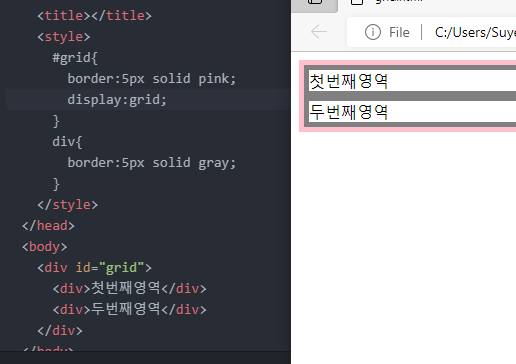This screenshot has height=364, width=516.
Task: Click the <div id="grid"> code line
Action: (x=94, y=268)
